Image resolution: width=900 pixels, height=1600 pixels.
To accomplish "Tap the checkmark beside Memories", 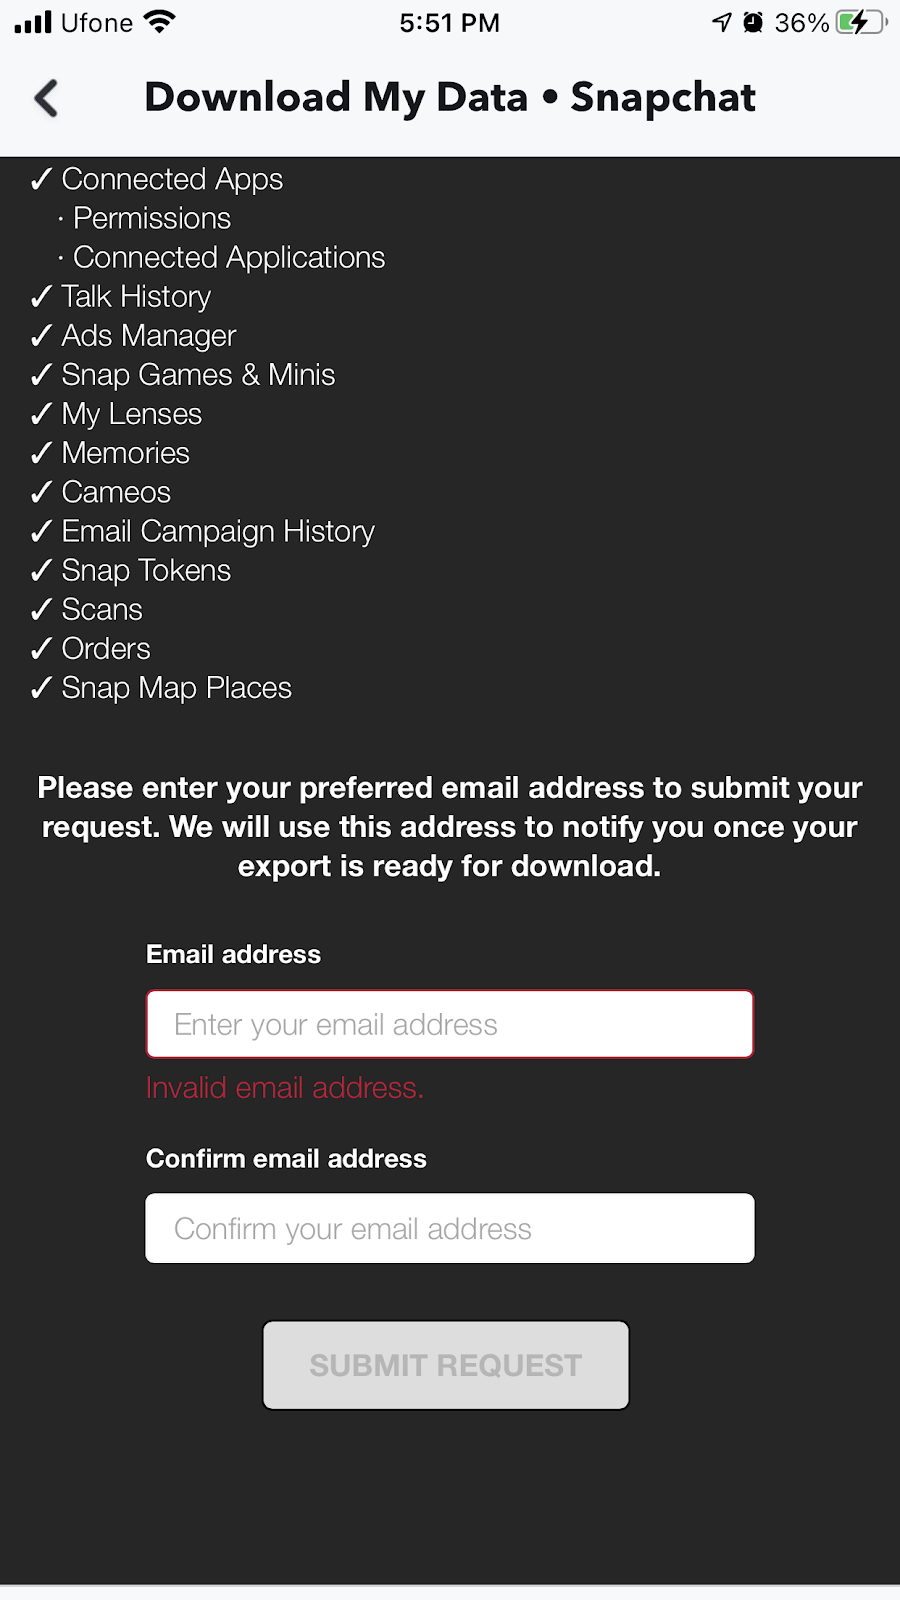I will tap(41, 454).
